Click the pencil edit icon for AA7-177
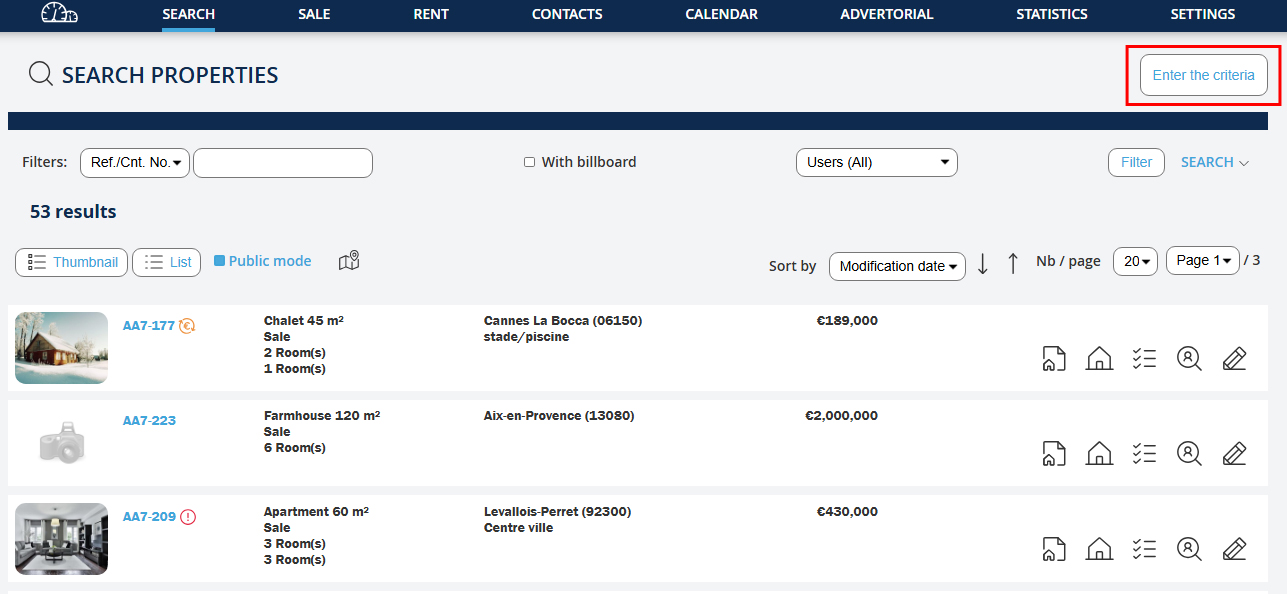Image resolution: width=1287 pixels, height=594 pixels. coord(1234,358)
